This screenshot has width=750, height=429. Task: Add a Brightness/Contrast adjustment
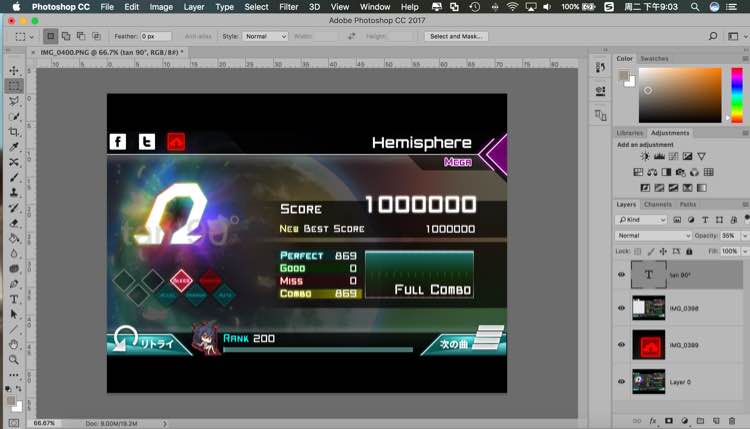(x=645, y=156)
